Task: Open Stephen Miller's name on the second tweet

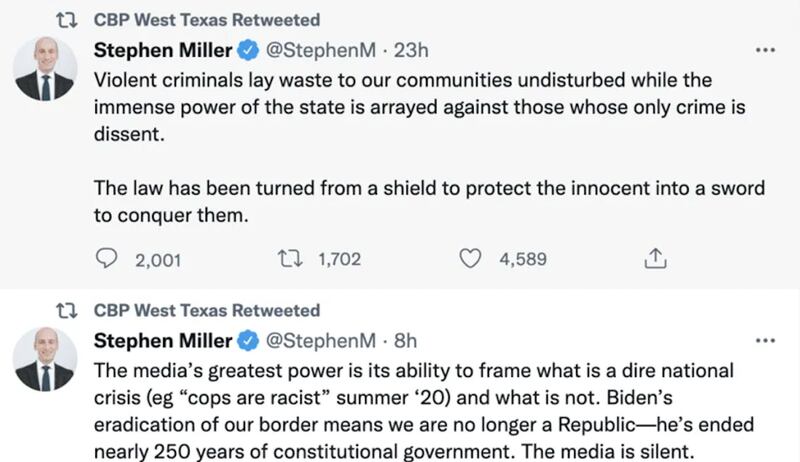Action: point(162,341)
